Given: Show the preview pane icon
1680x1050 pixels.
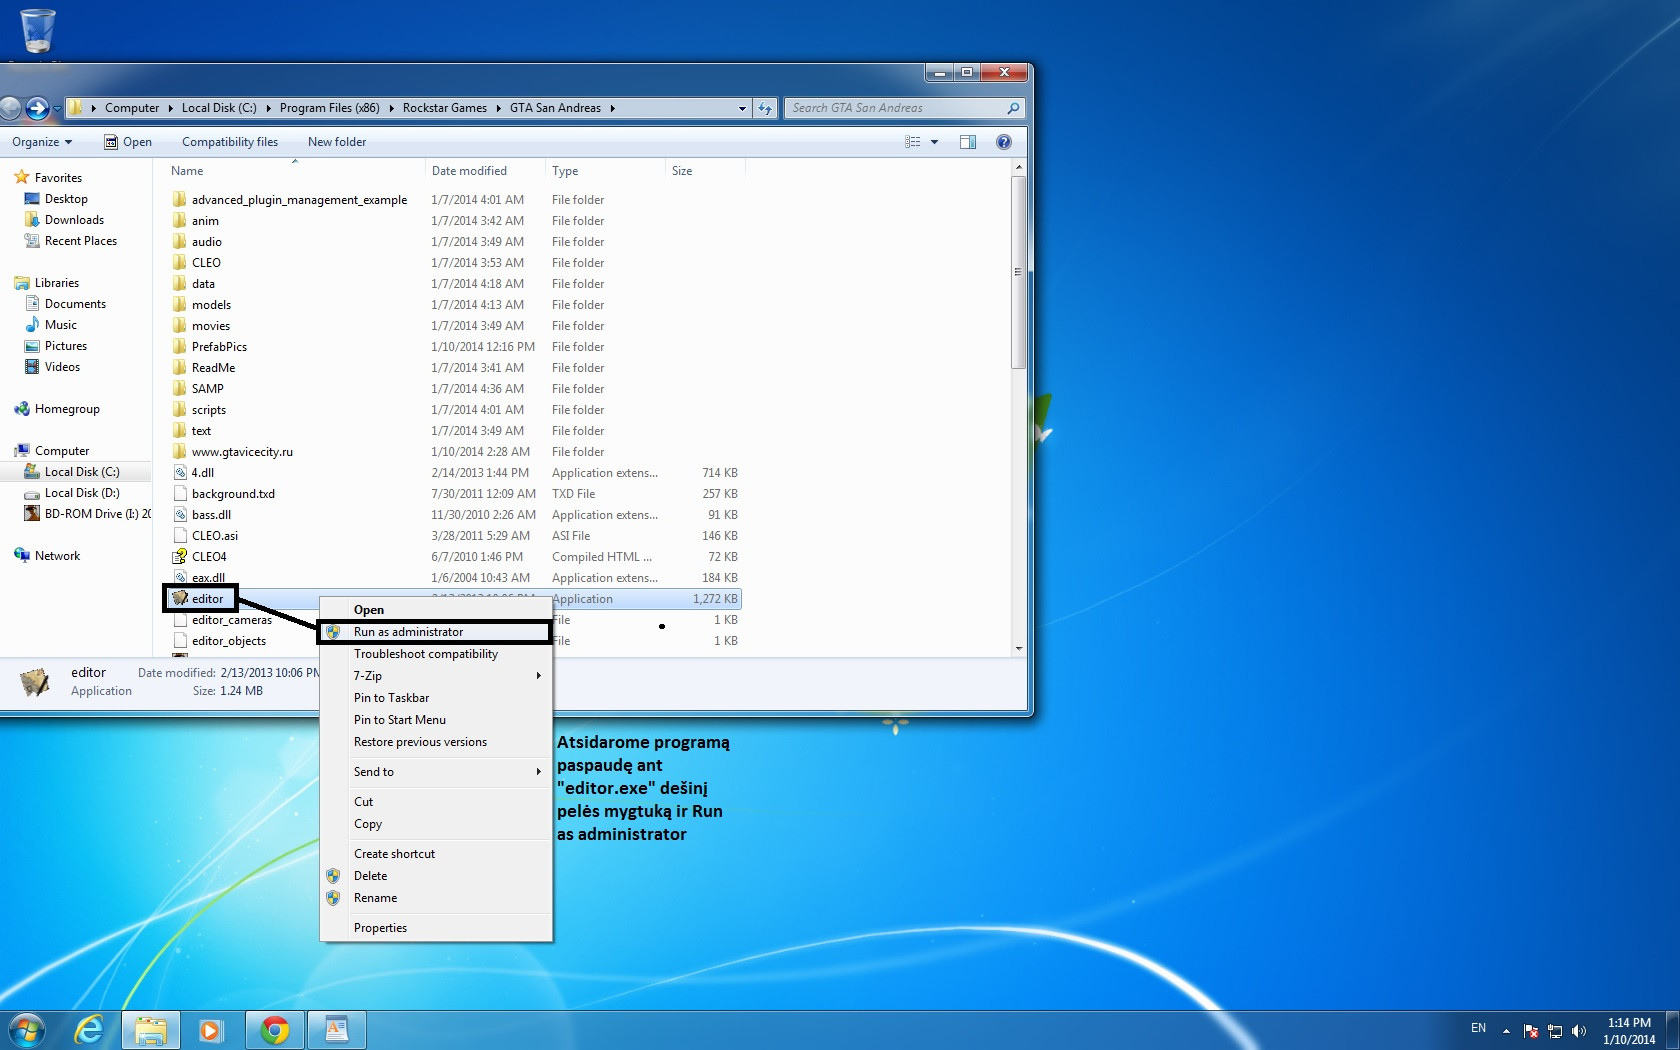Looking at the screenshot, I should coord(968,142).
